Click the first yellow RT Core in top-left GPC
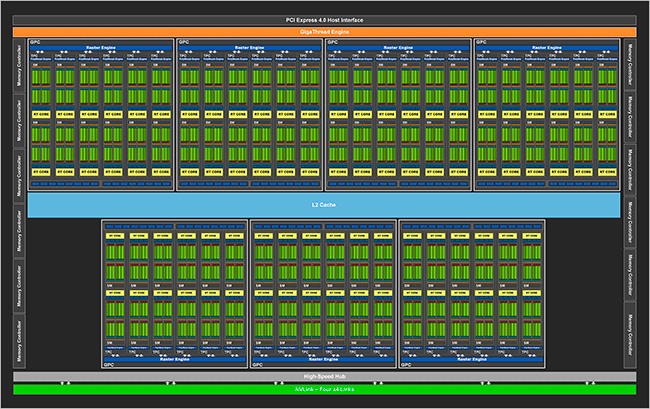 (42, 116)
